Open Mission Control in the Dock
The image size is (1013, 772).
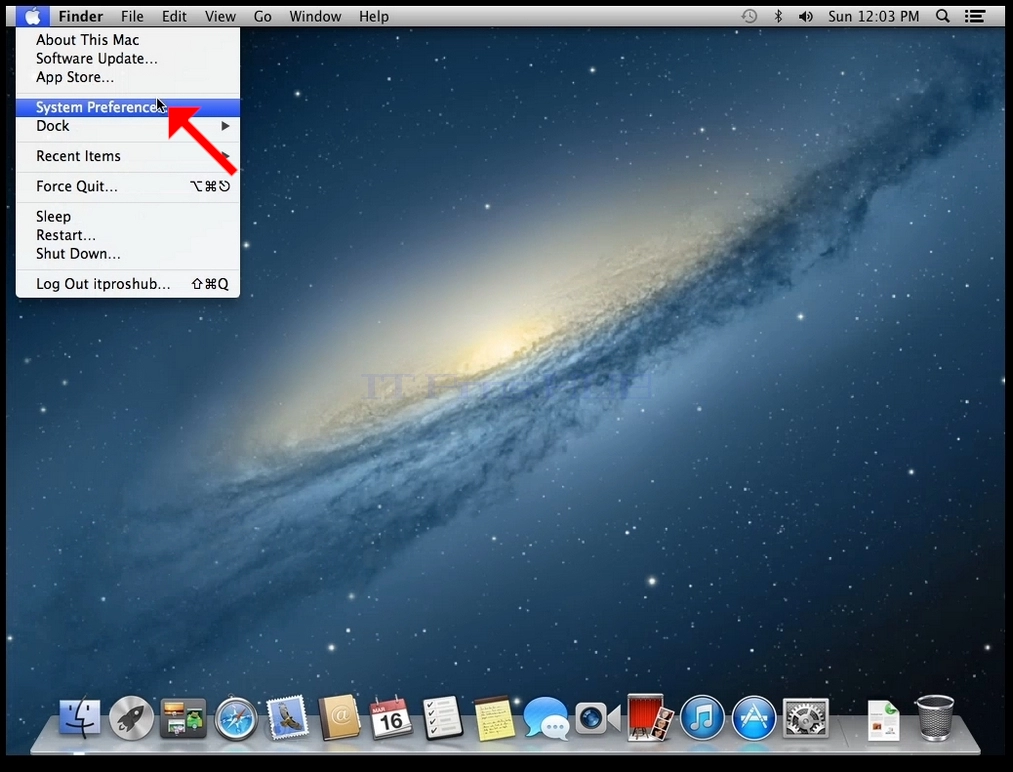tap(183, 718)
